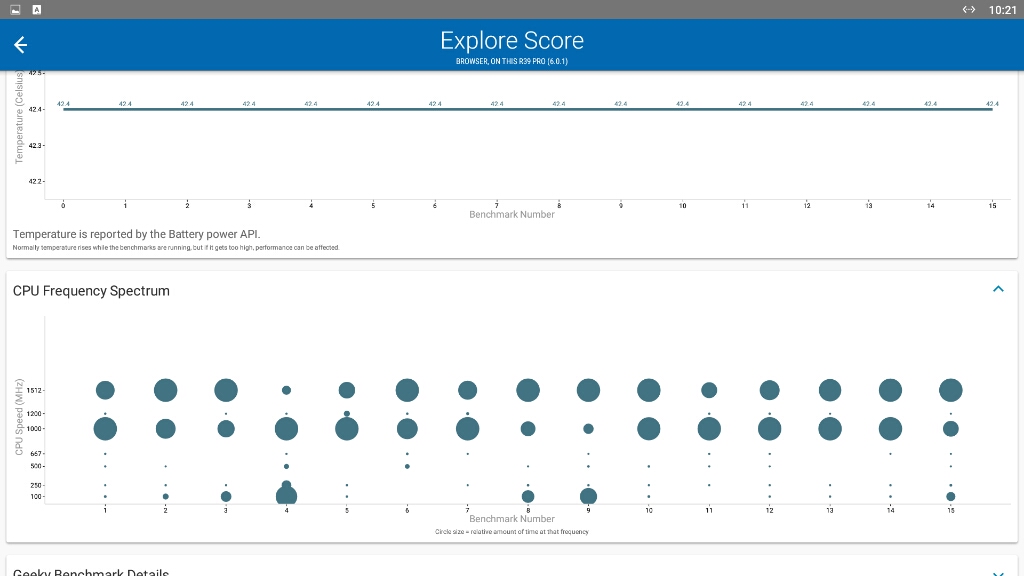Click the 1000 MHz bubble for benchmark 11
This screenshot has width=1024, height=576.
tap(709, 429)
